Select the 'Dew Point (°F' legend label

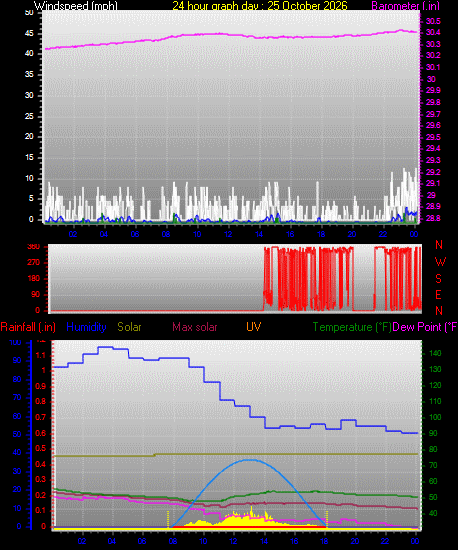pos(425,327)
